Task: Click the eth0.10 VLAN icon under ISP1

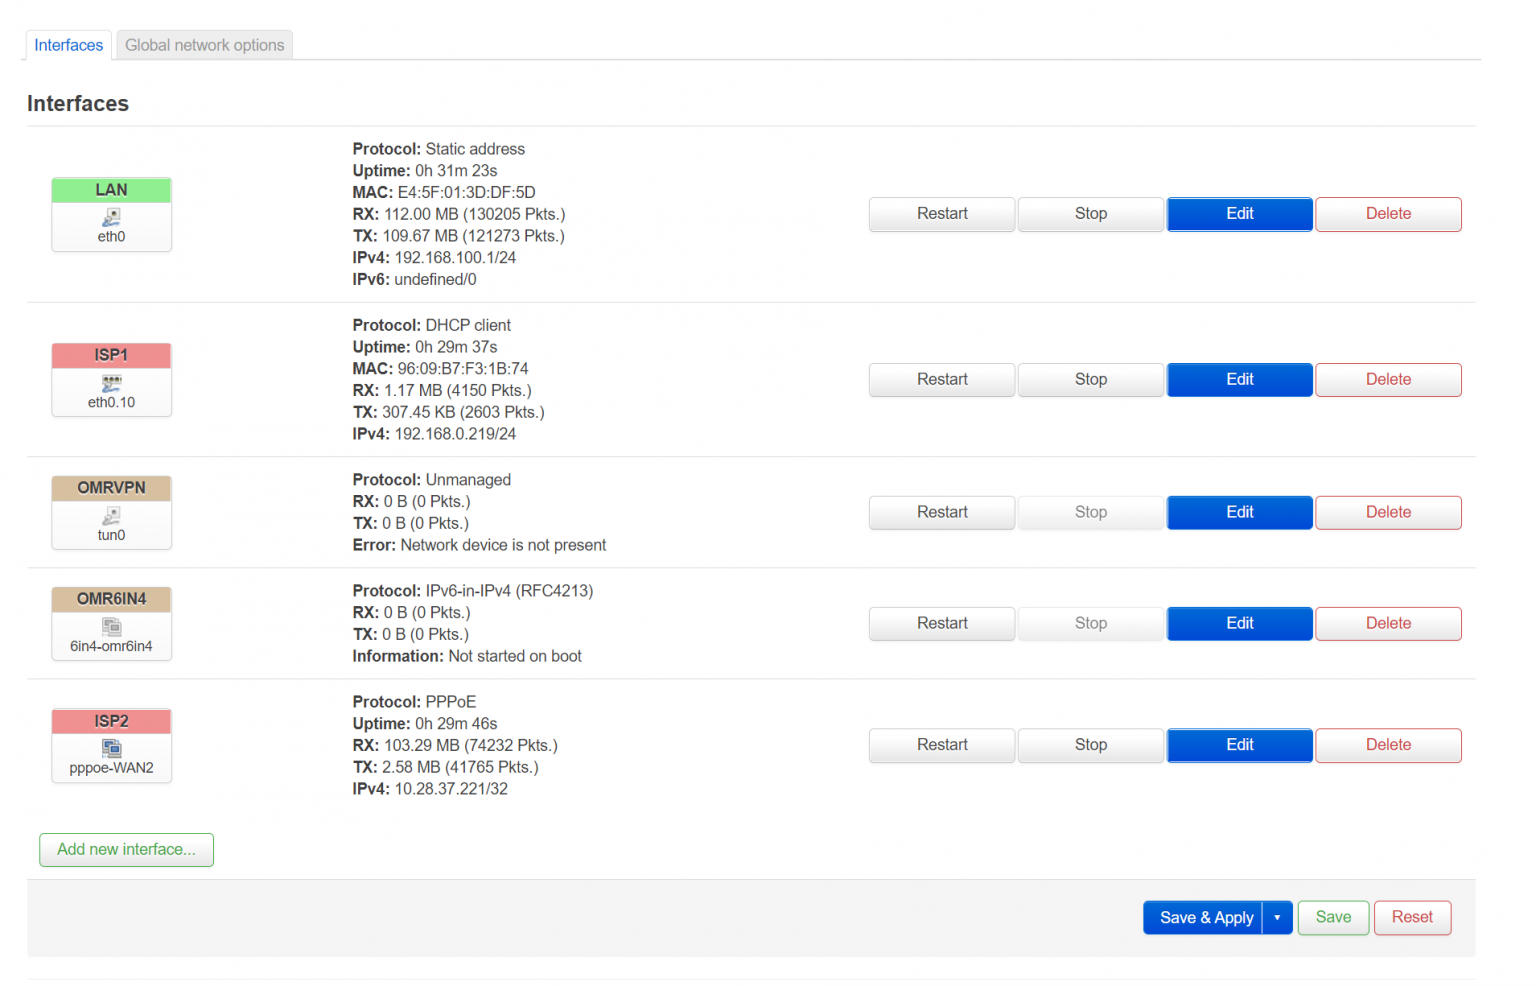Action: (x=111, y=382)
